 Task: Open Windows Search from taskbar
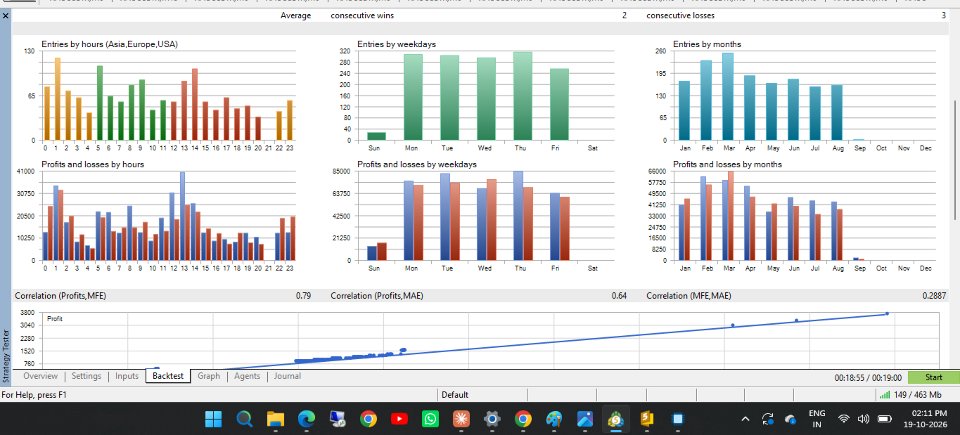click(x=244, y=419)
